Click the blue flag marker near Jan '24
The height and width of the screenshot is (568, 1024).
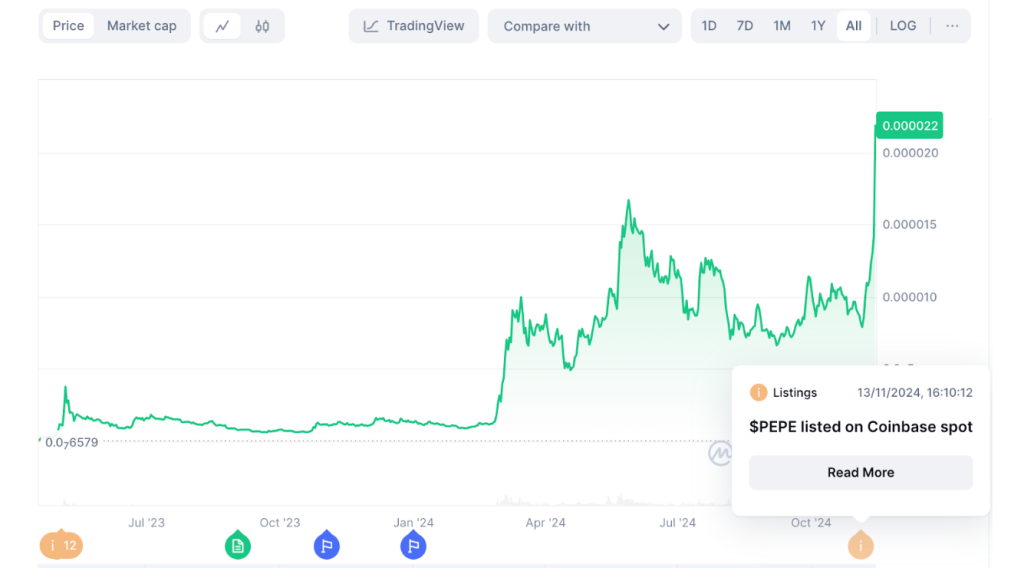pyautogui.click(x=414, y=545)
